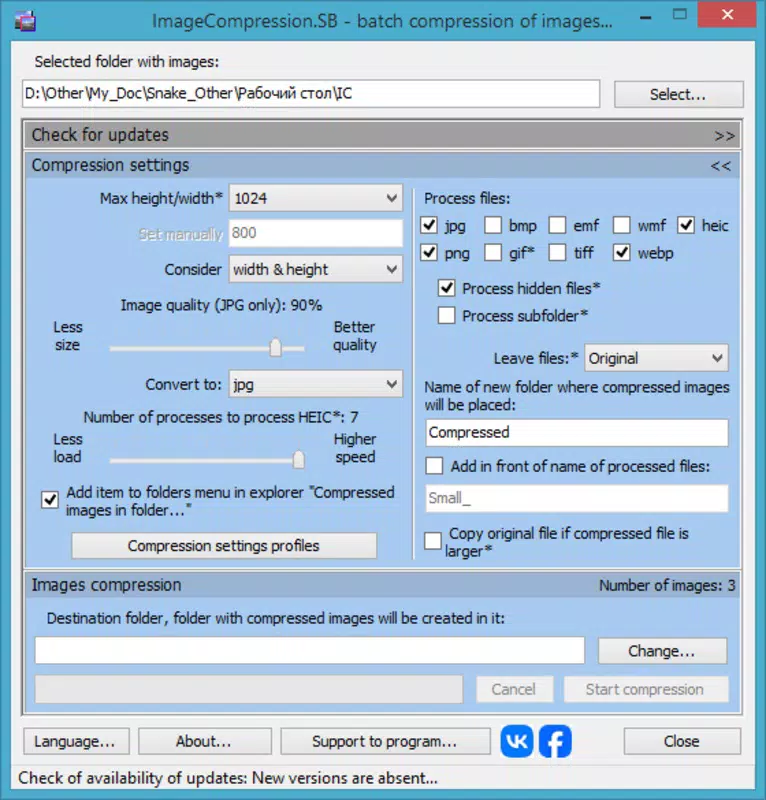
Task: Click the Set manually 800 field
Action: click(x=316, y=233)
